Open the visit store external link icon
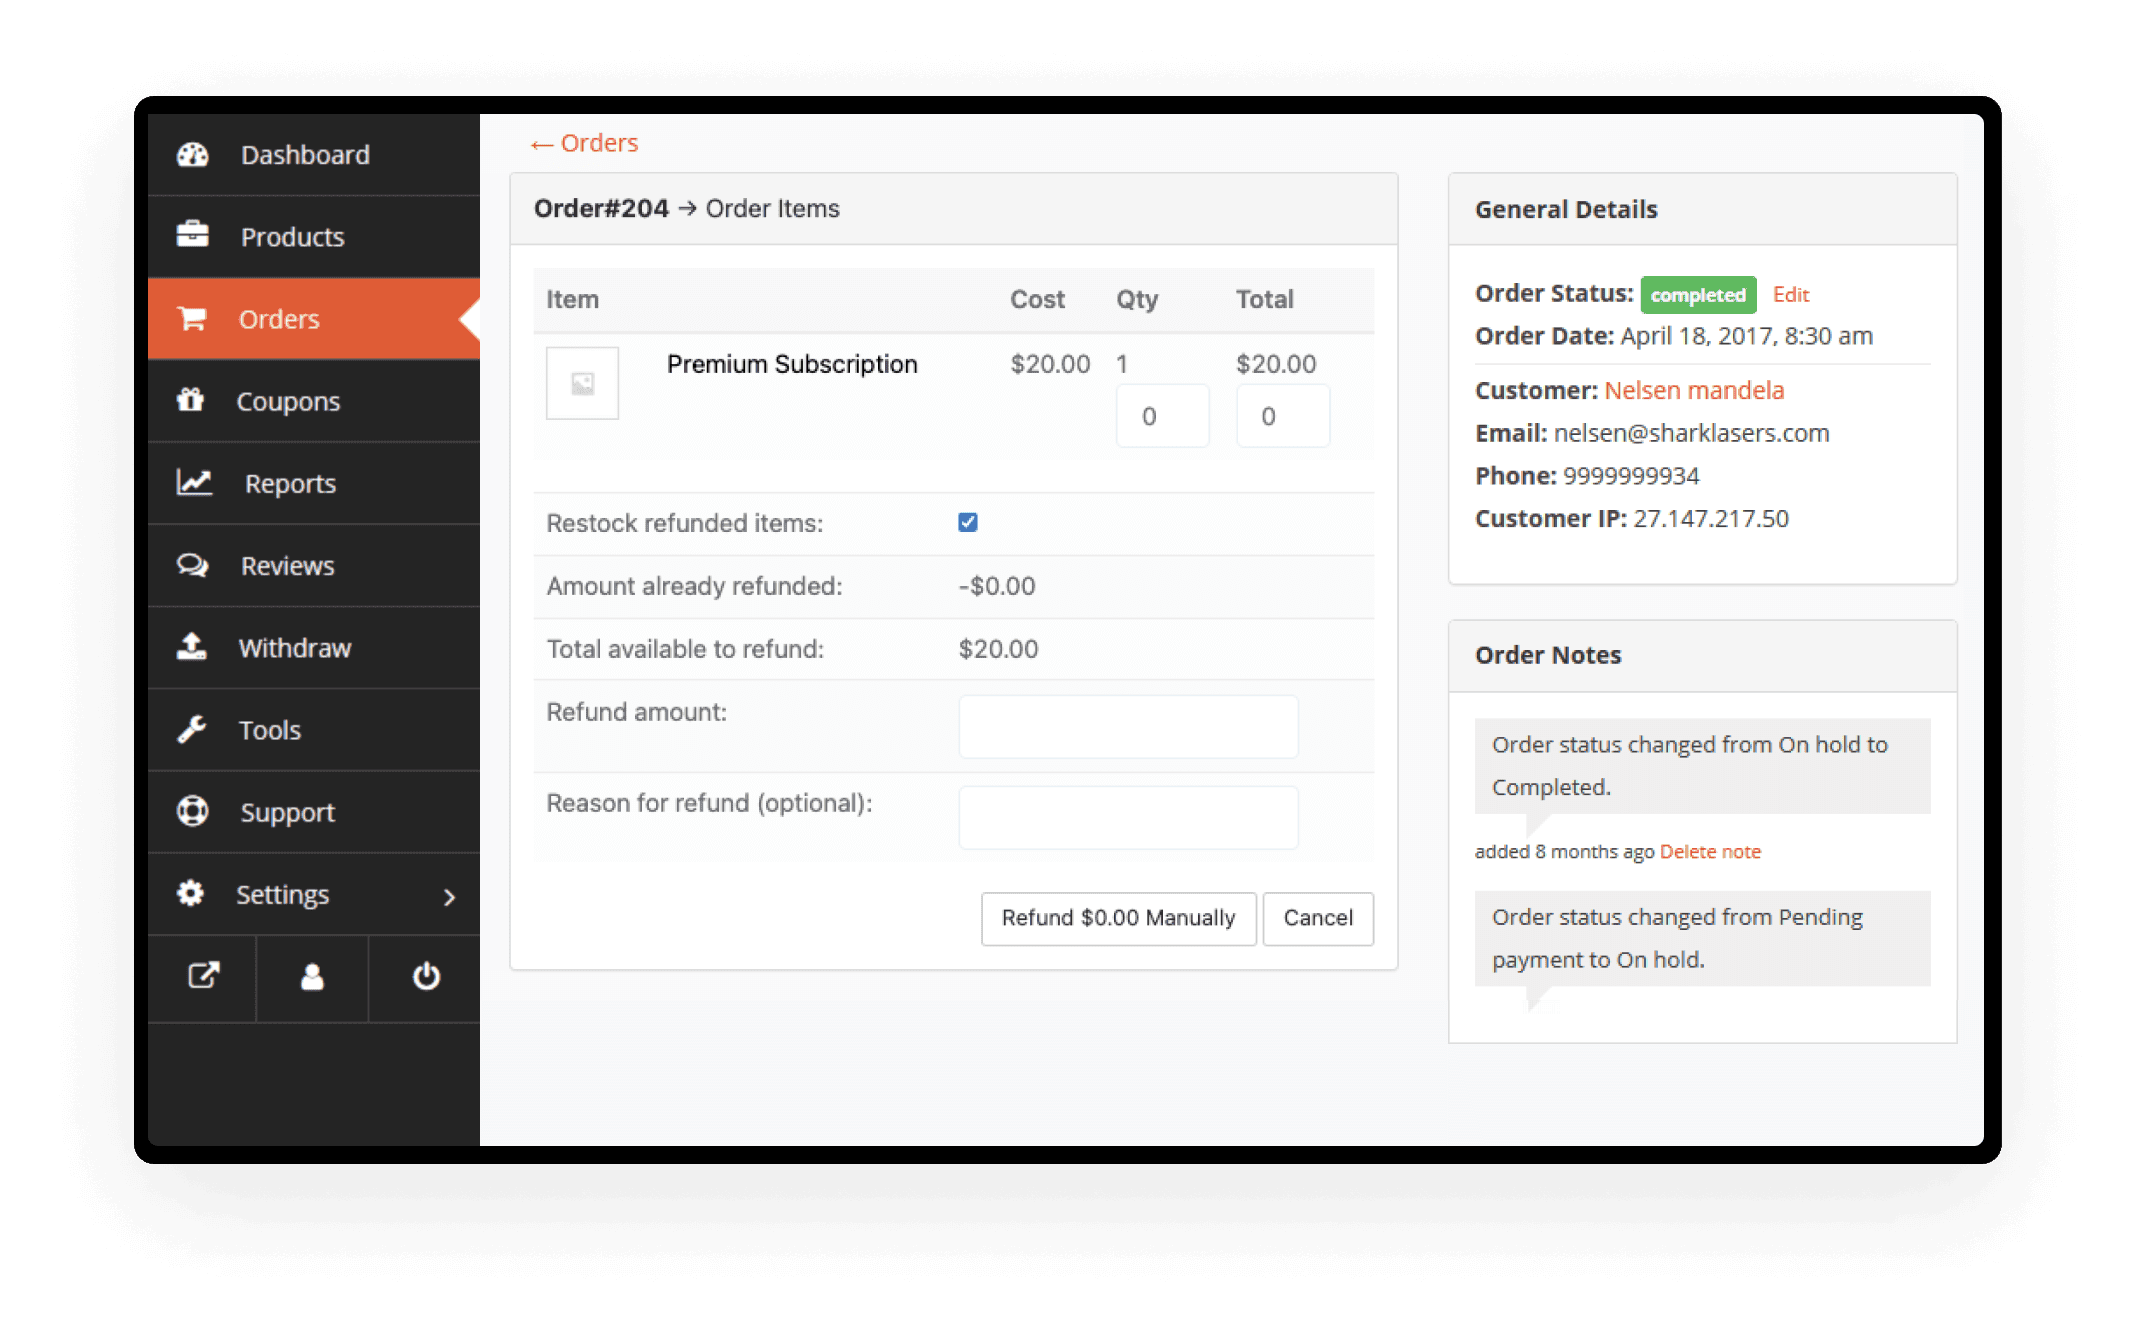The image size is (2136, 1336). tap(203, 976)
